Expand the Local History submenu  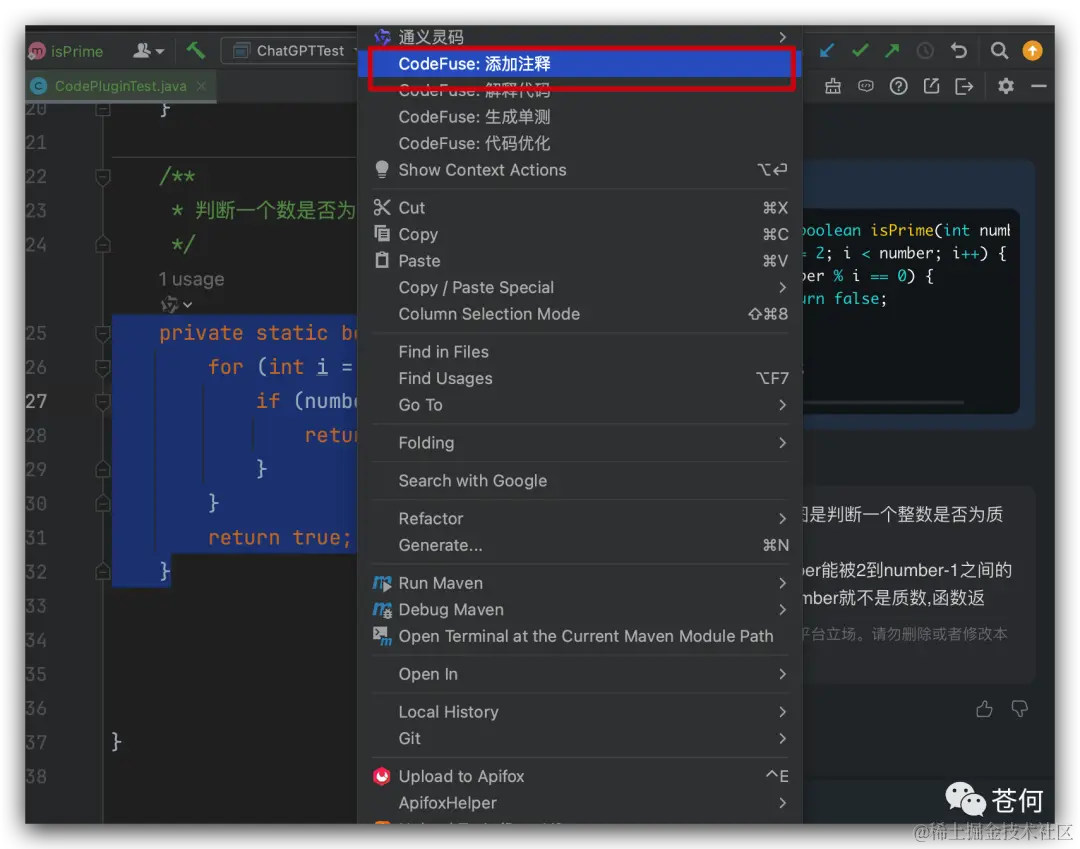pyautogui.click(x=579, y=712)
